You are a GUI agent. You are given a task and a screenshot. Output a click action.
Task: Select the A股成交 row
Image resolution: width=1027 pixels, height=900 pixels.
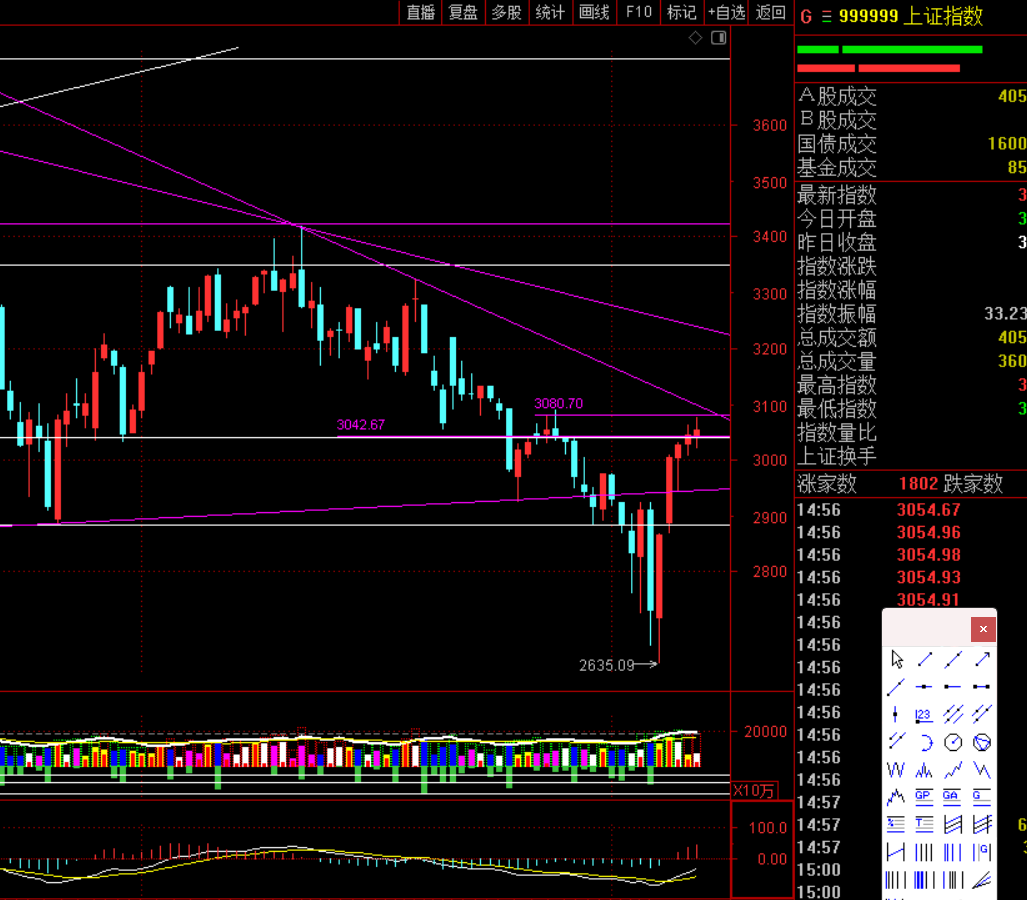tap(912, 96)
